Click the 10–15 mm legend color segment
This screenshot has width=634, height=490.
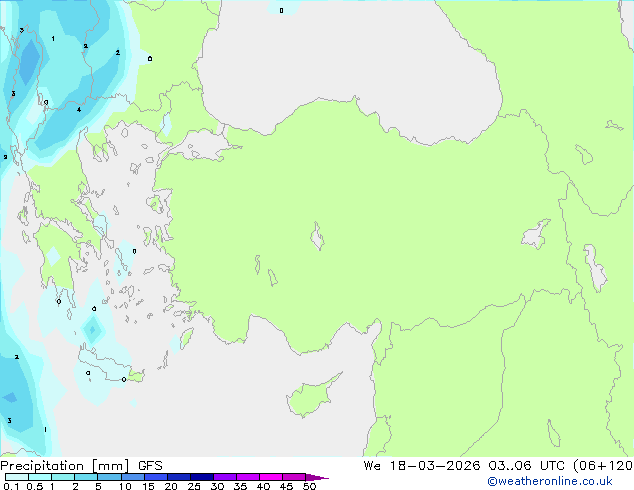[133, 477]
